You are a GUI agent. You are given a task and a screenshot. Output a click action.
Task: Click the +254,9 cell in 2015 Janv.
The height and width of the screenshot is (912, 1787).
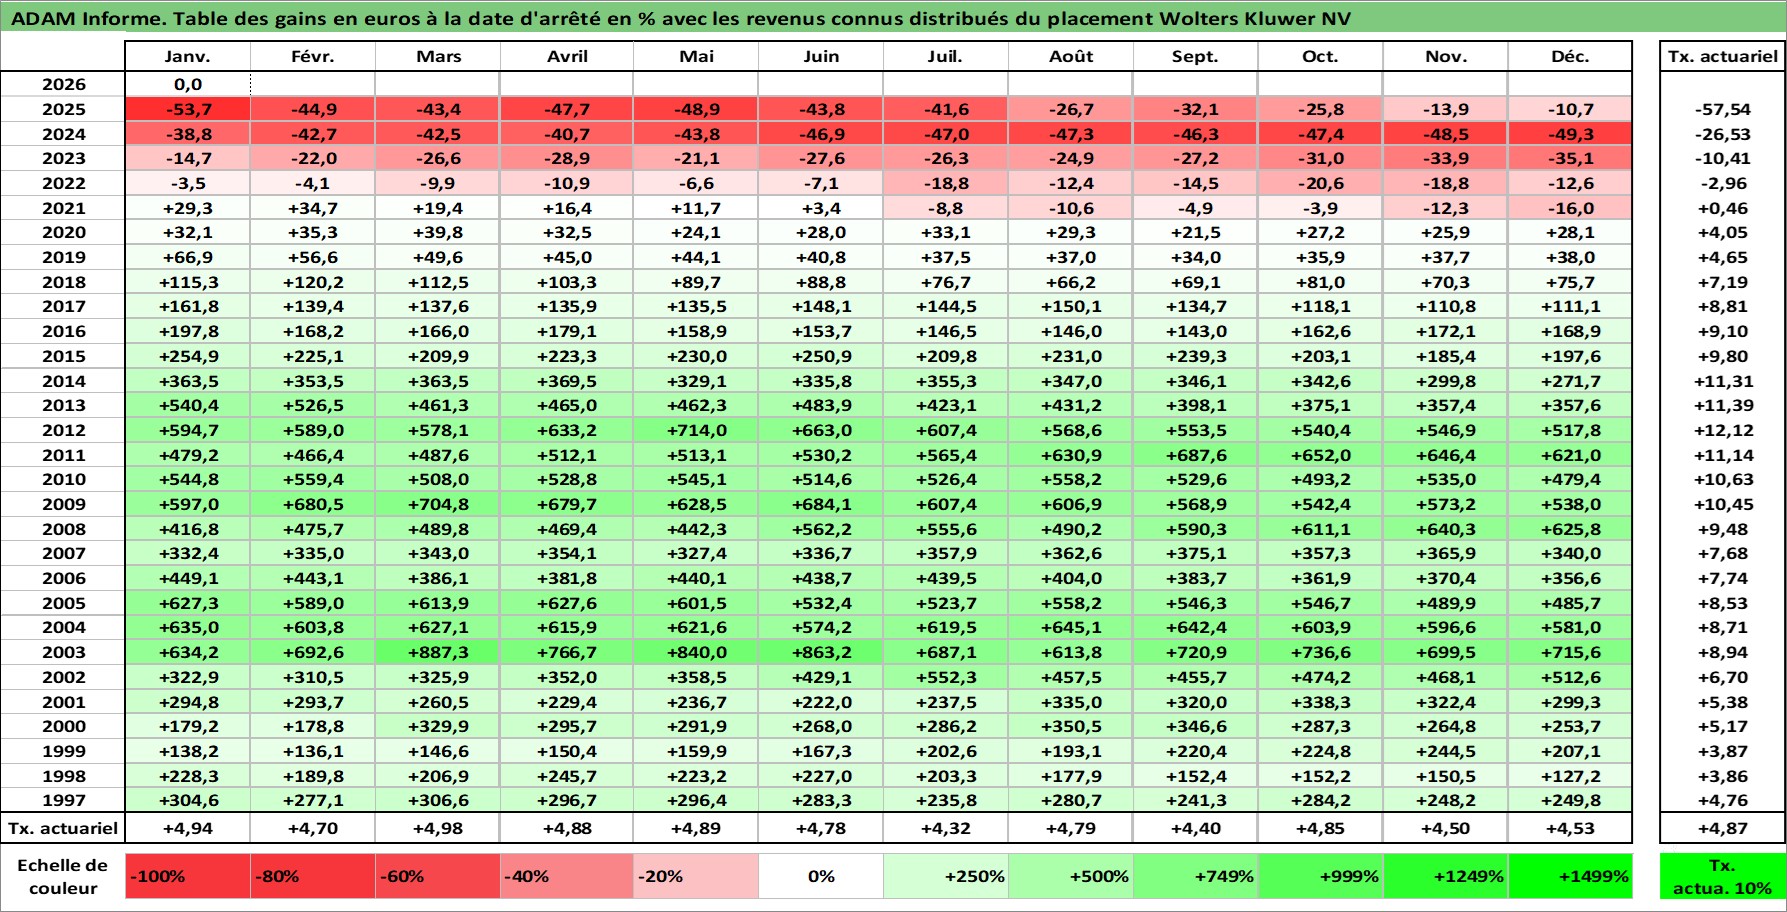188,356
